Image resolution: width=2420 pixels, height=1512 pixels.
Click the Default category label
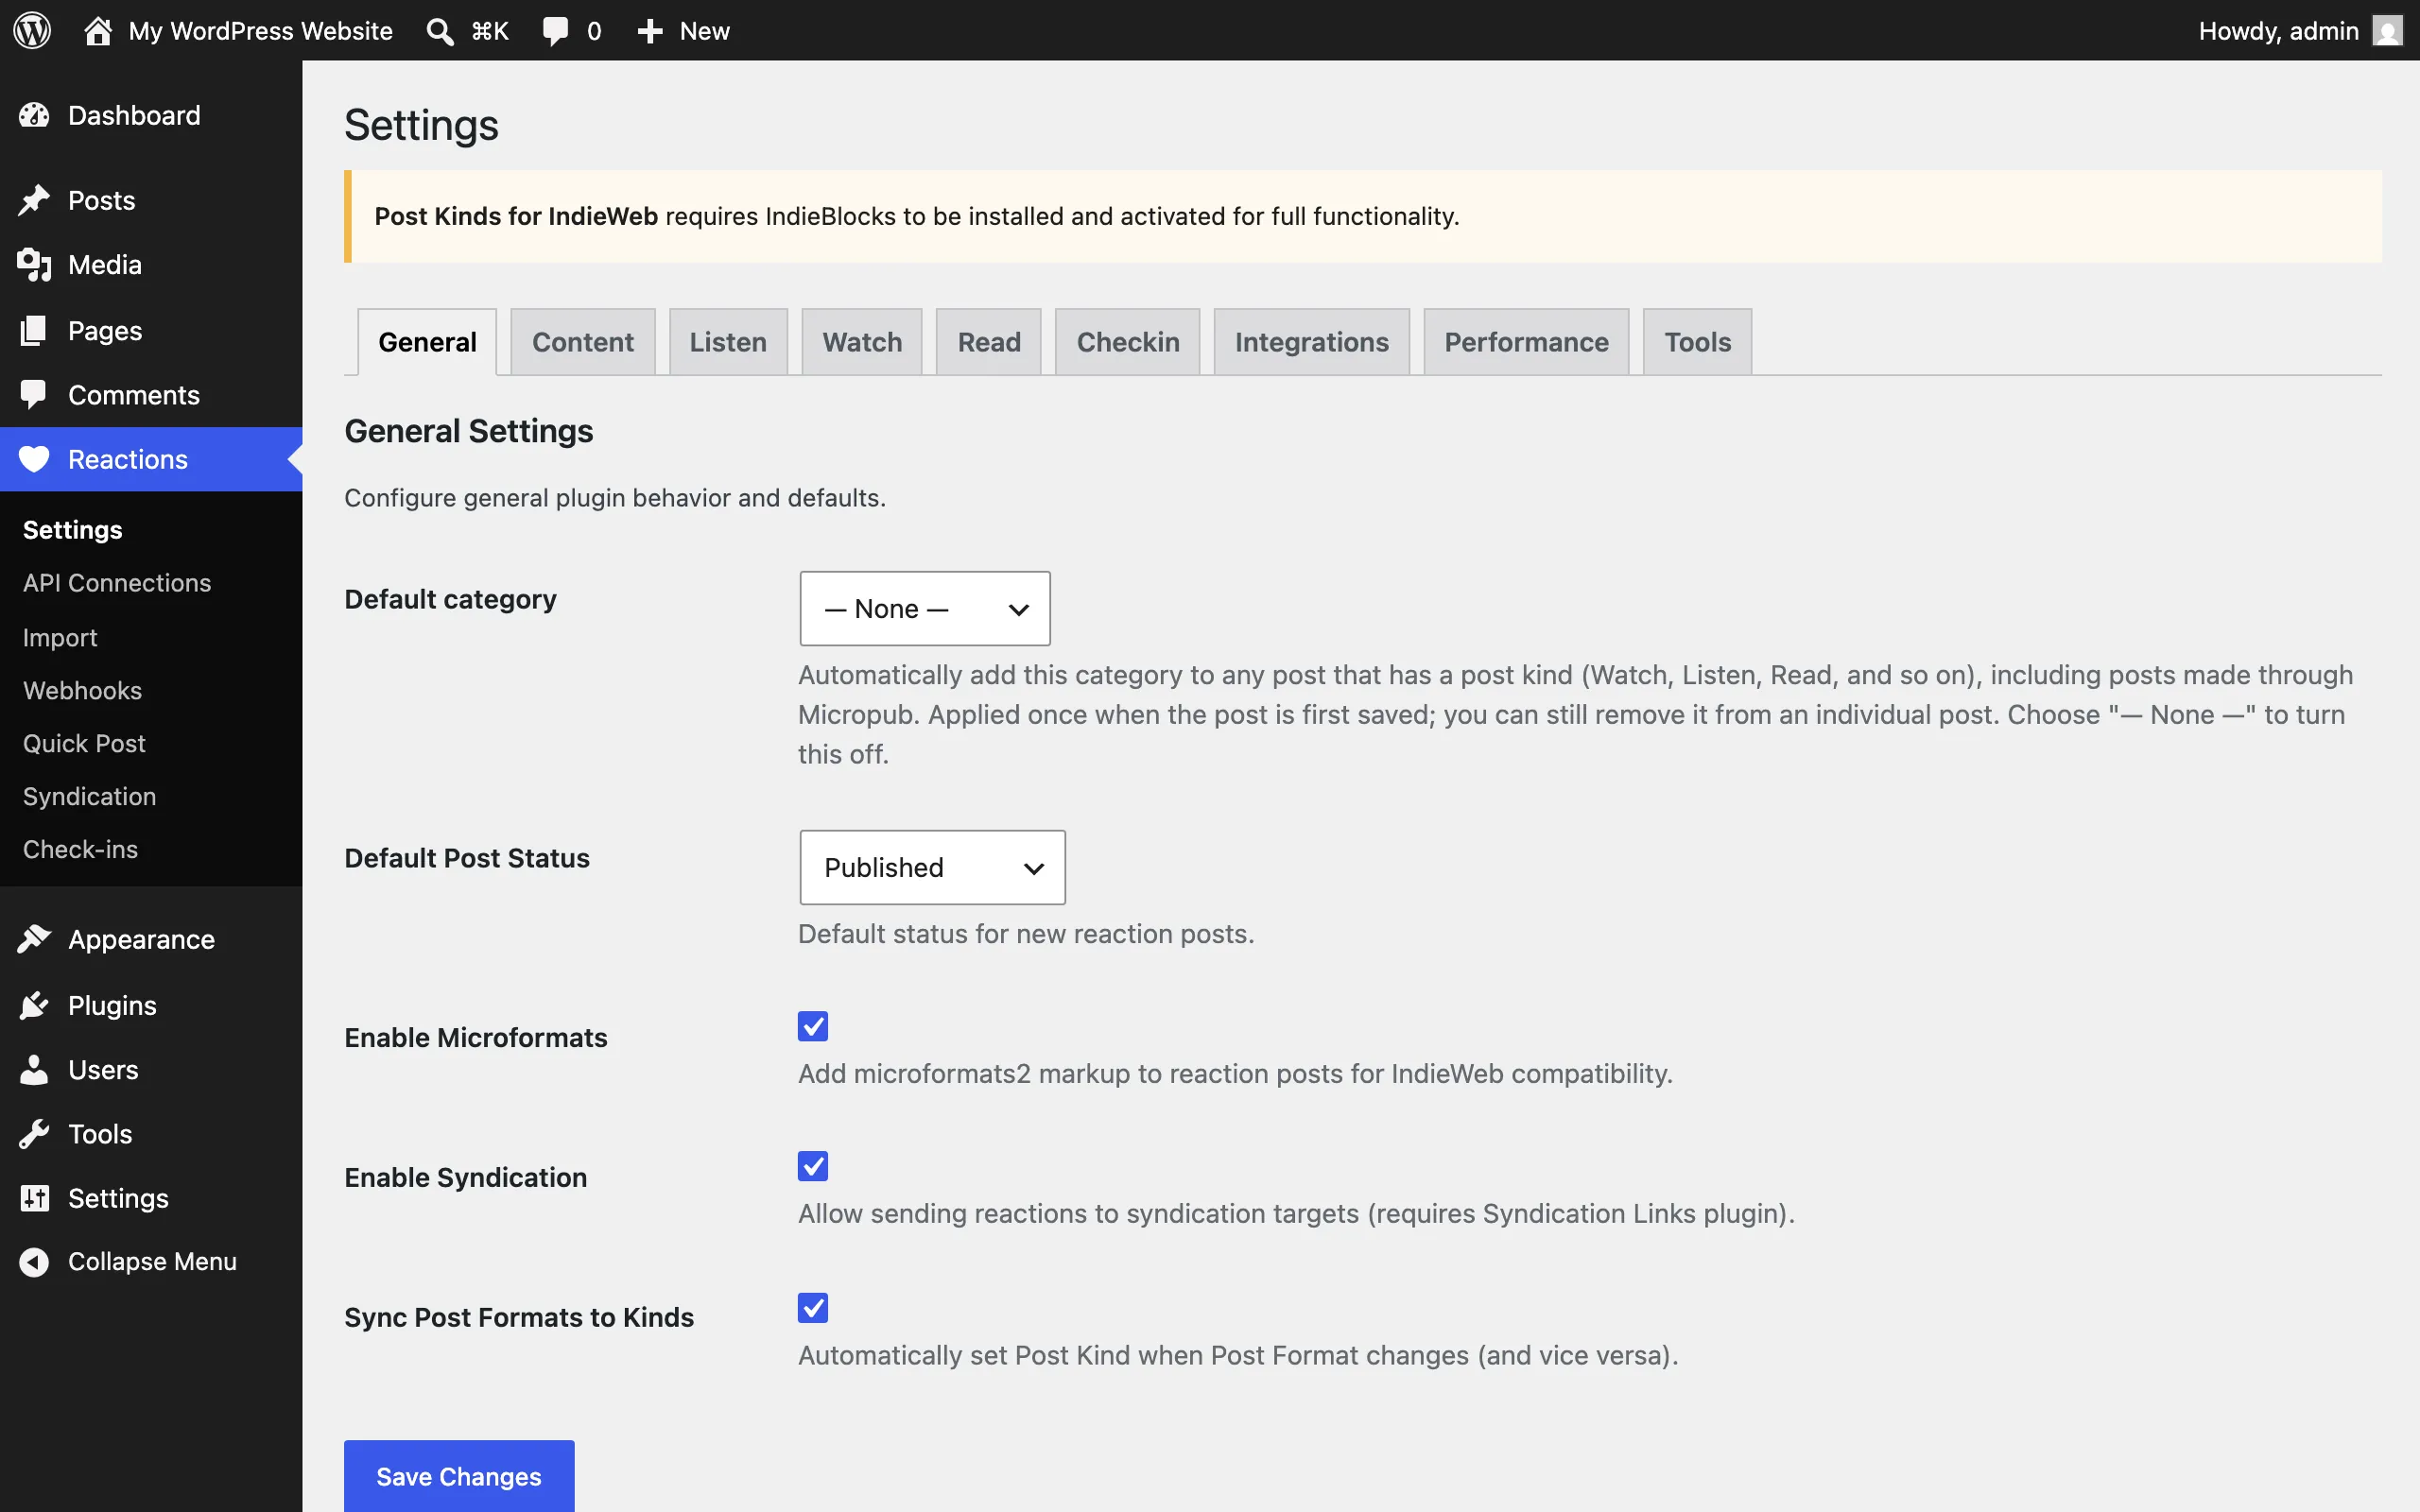click(450, 599)
